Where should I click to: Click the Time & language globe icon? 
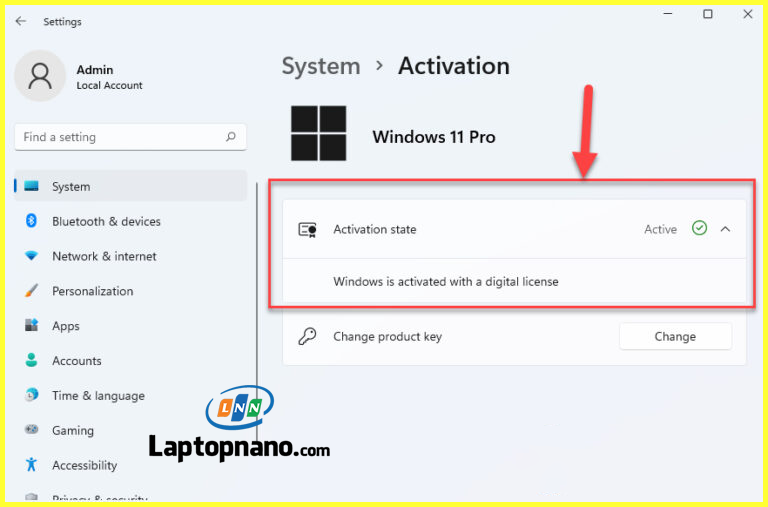(x=31, y=395)
